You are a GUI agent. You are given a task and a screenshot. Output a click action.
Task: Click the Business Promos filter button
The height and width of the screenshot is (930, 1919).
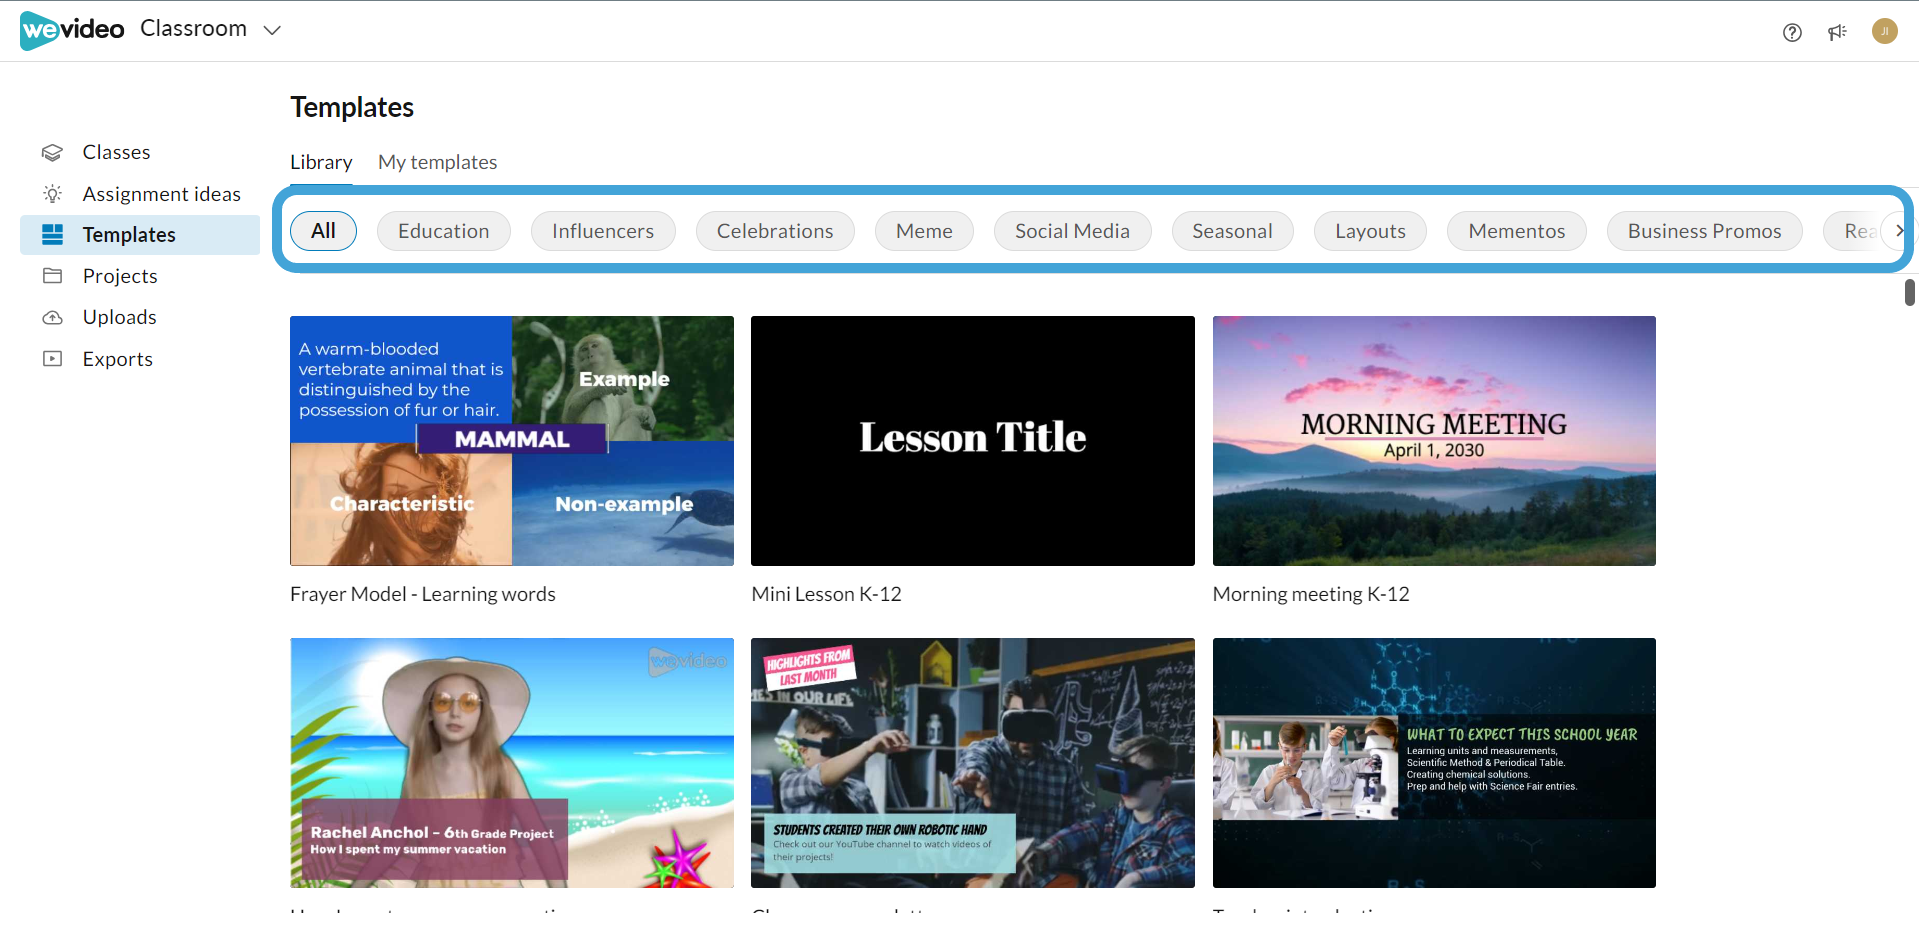tap(1704, 230)
